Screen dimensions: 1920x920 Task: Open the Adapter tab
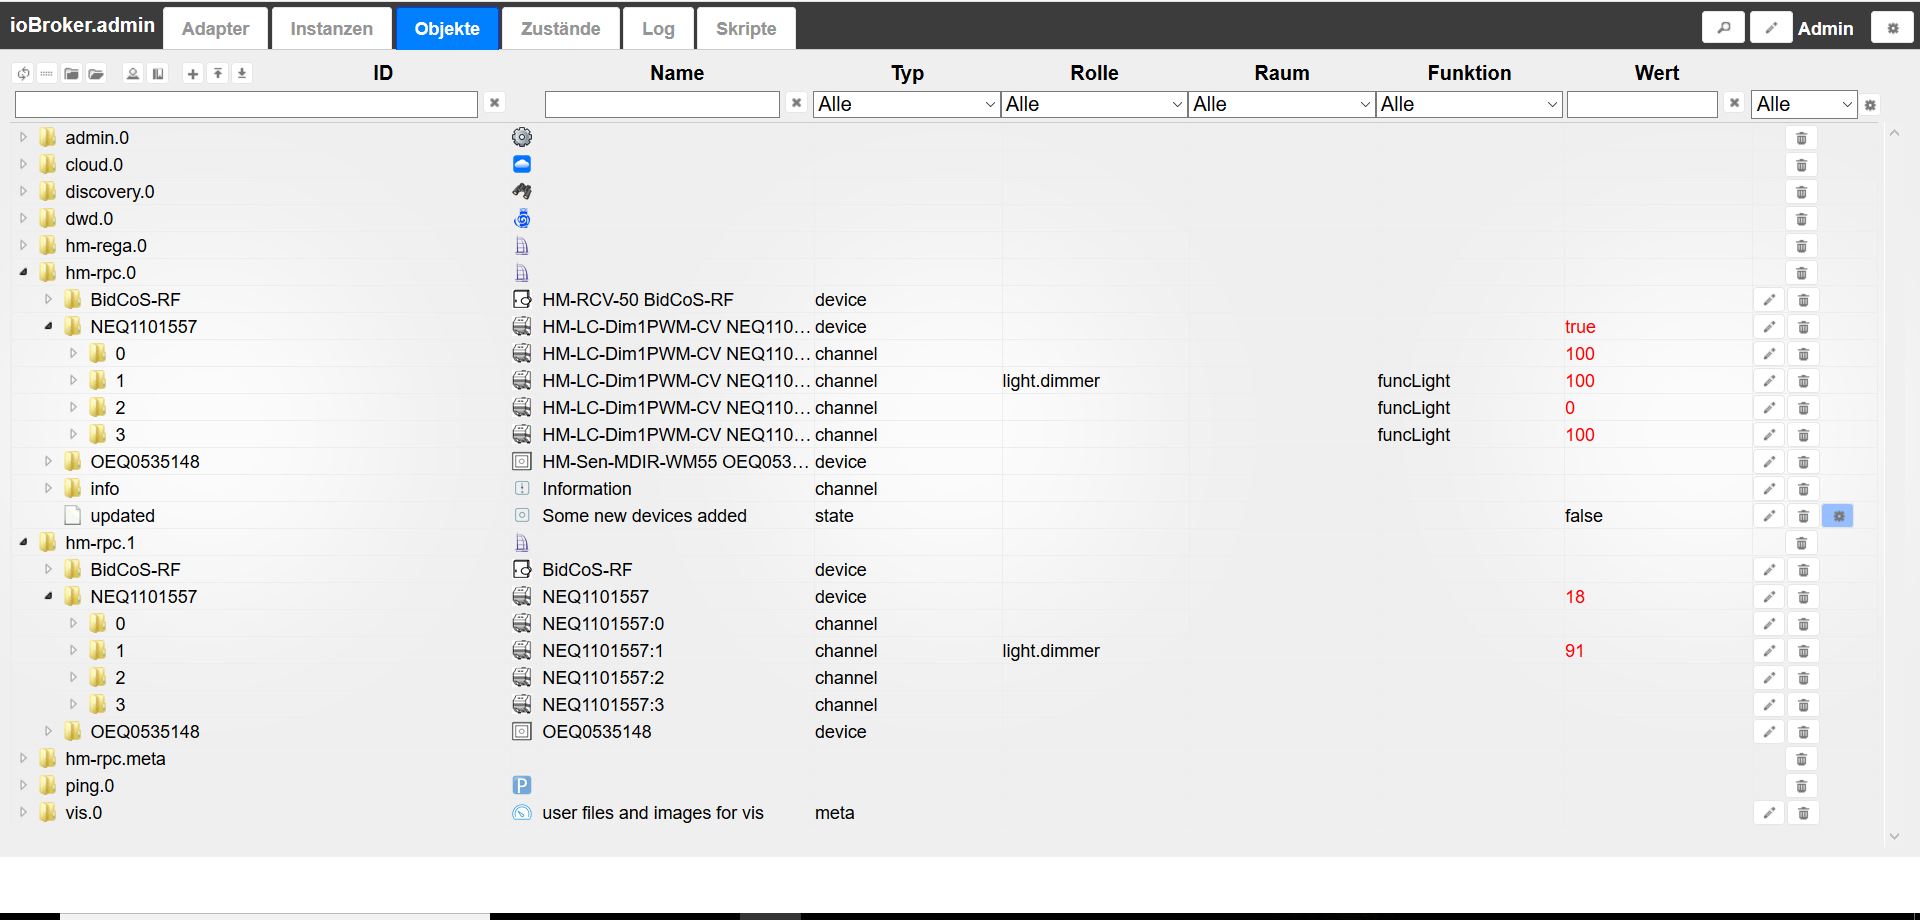click(215, 29)
